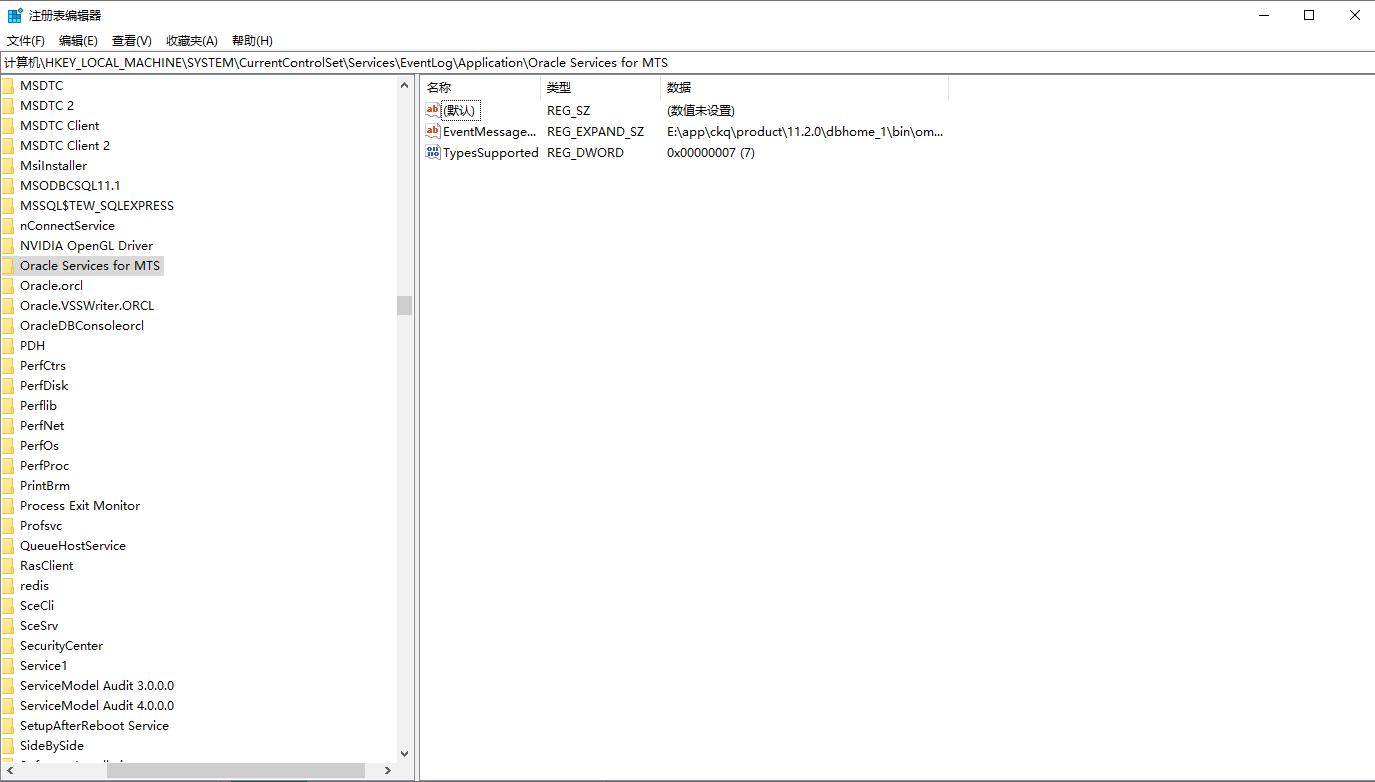Open the 收藏夹(A) favorites menu
The width and height of the screenshot is (1375, 782).
[191, 40]
